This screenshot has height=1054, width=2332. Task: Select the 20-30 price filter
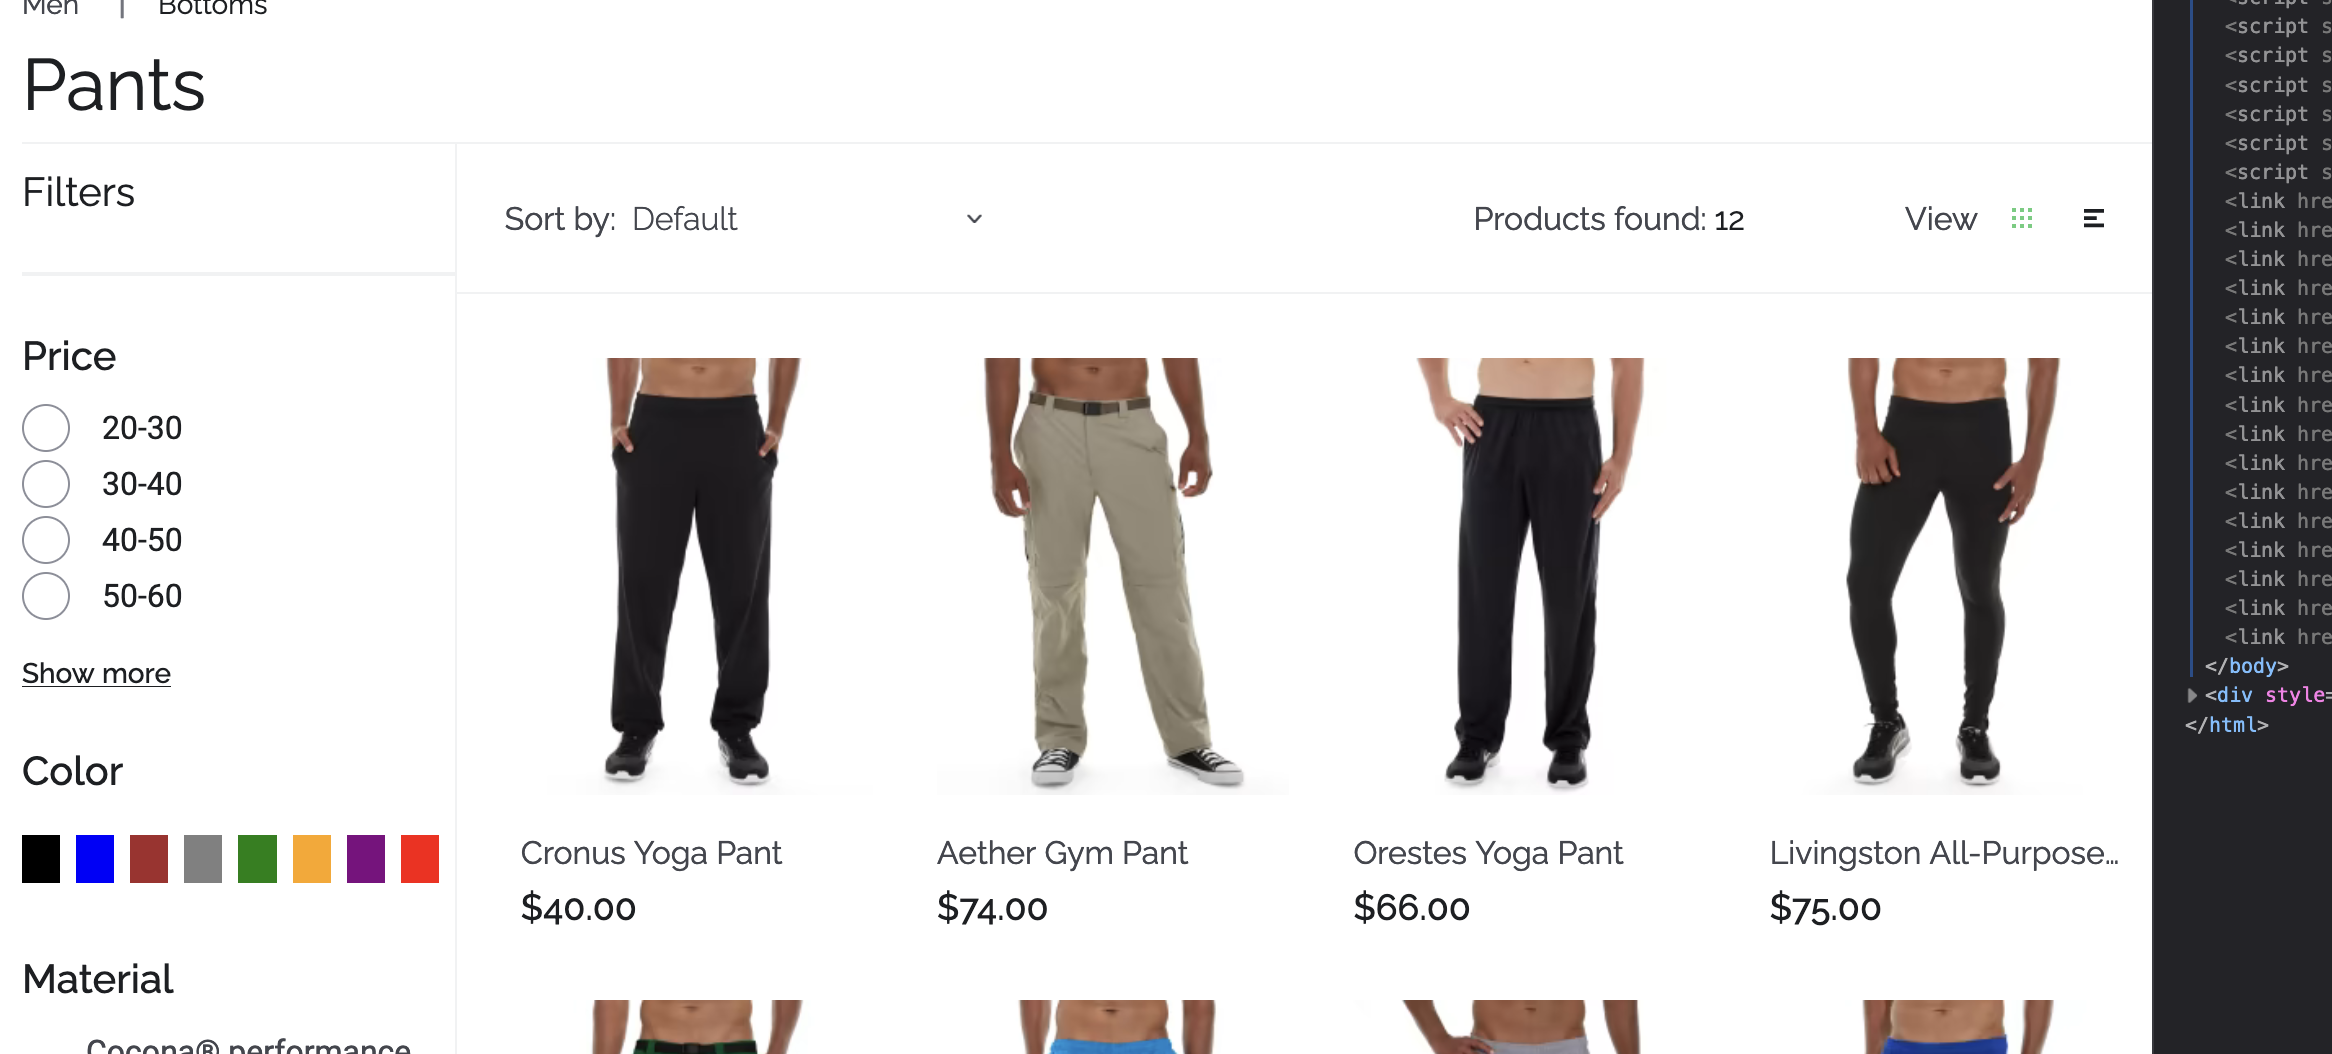tap(46, 428)
